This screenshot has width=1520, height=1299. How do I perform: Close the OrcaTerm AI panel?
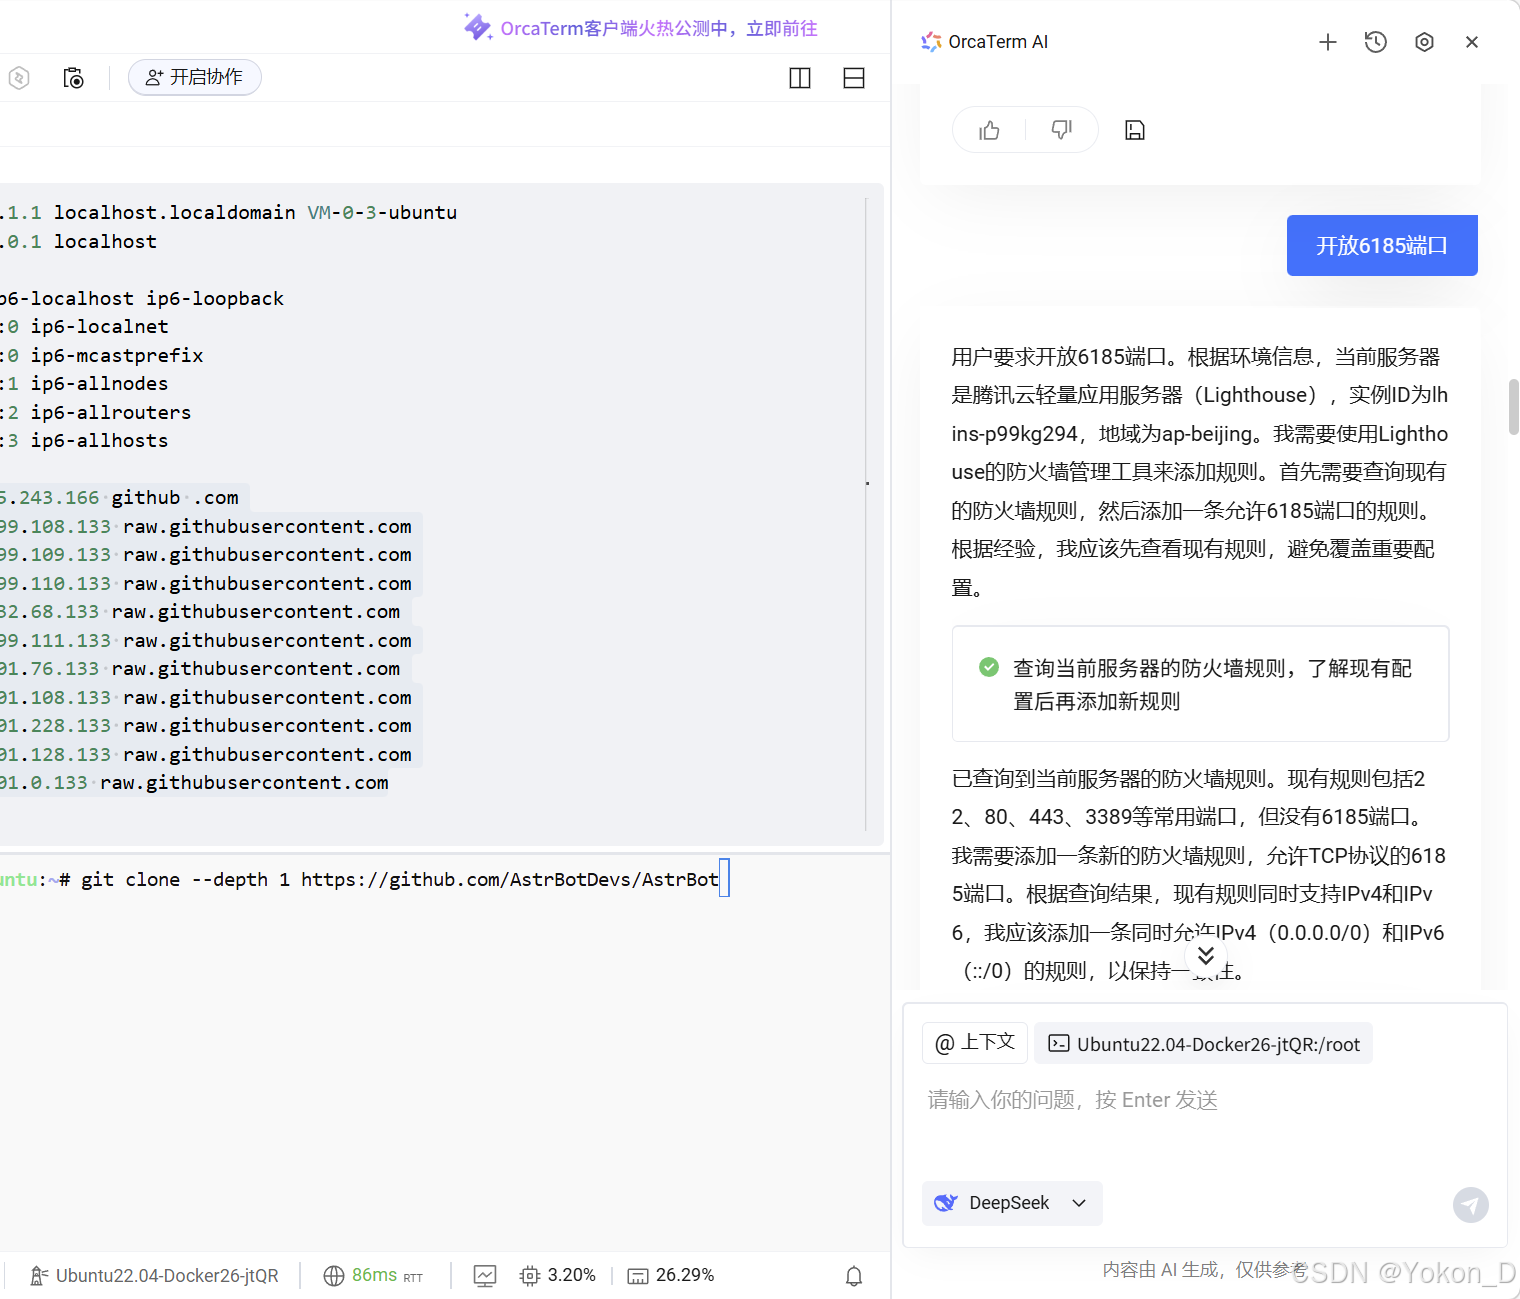click(x=1472, y=42)
